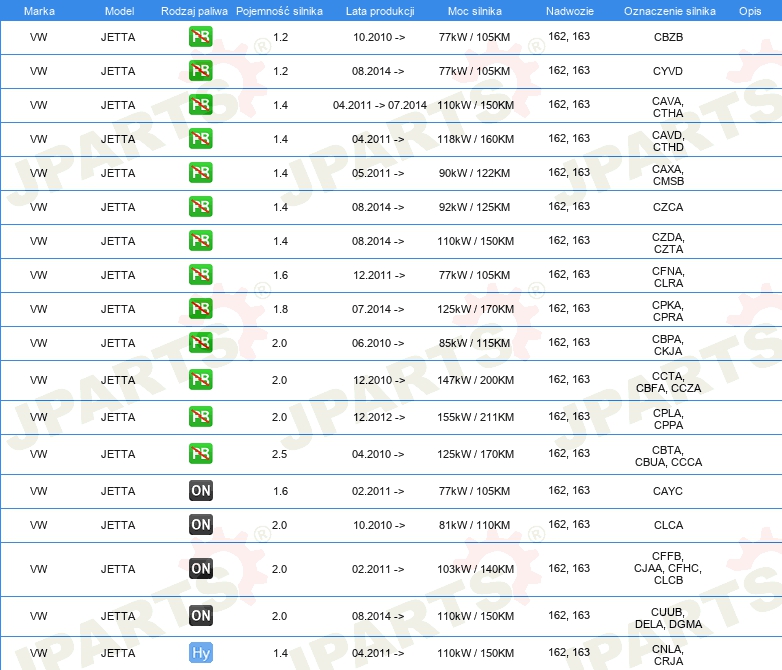The height and width of the screenshot is (670, 782).
Task: Click petrol icon in the CPKA, CPRA row
Action: 200,308
